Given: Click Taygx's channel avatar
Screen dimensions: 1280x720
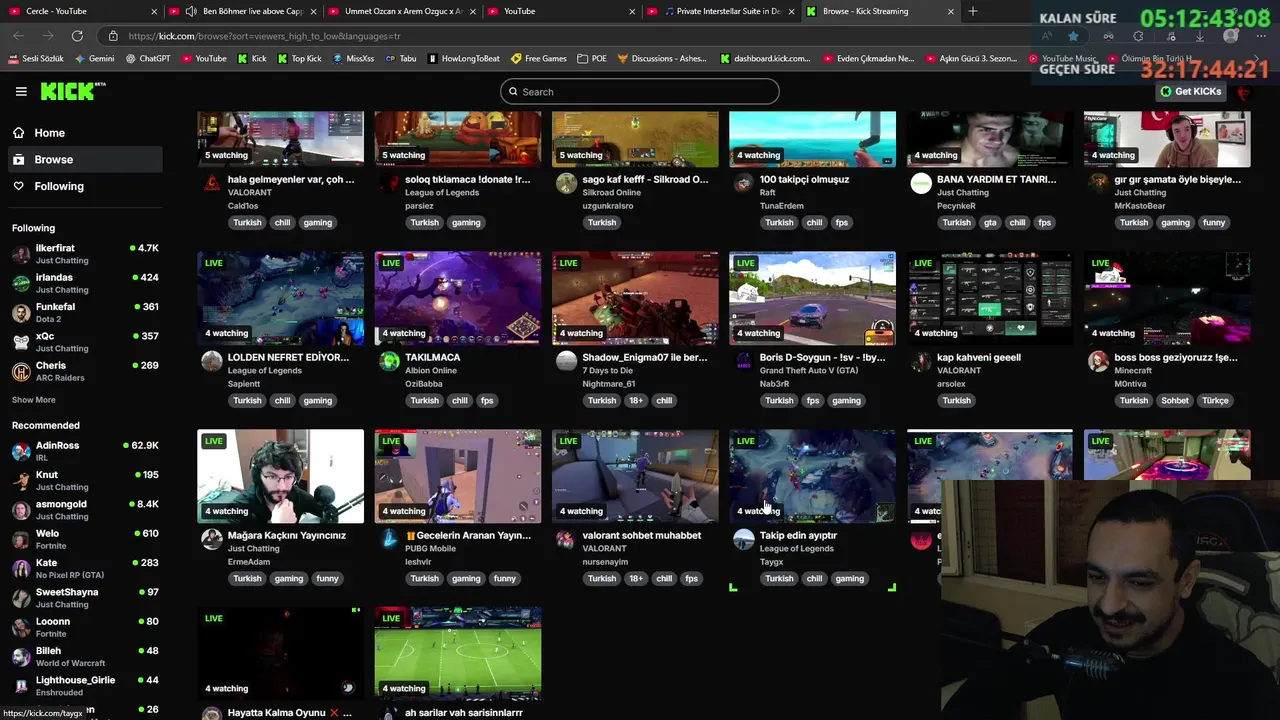Looking at the screenshot, I should tap(743, 539).
